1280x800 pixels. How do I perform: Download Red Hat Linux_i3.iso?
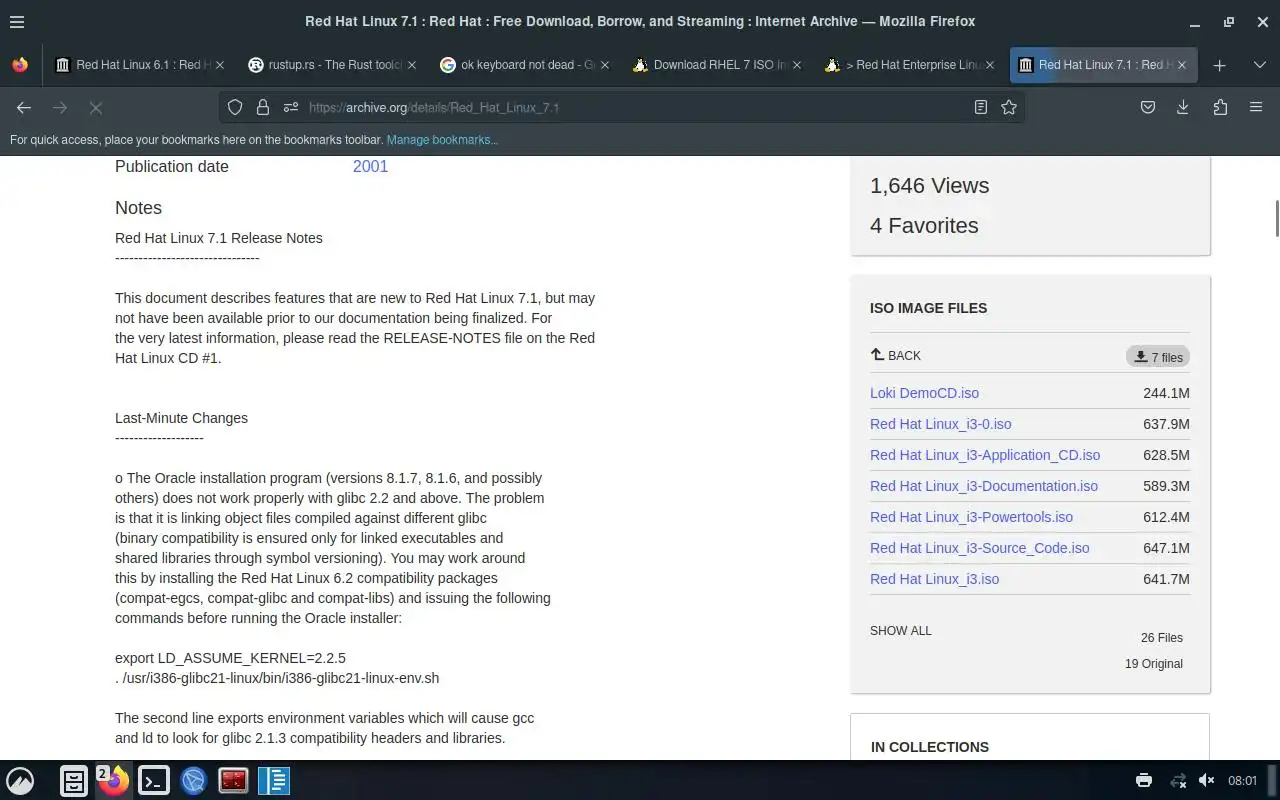coord(934,579)
